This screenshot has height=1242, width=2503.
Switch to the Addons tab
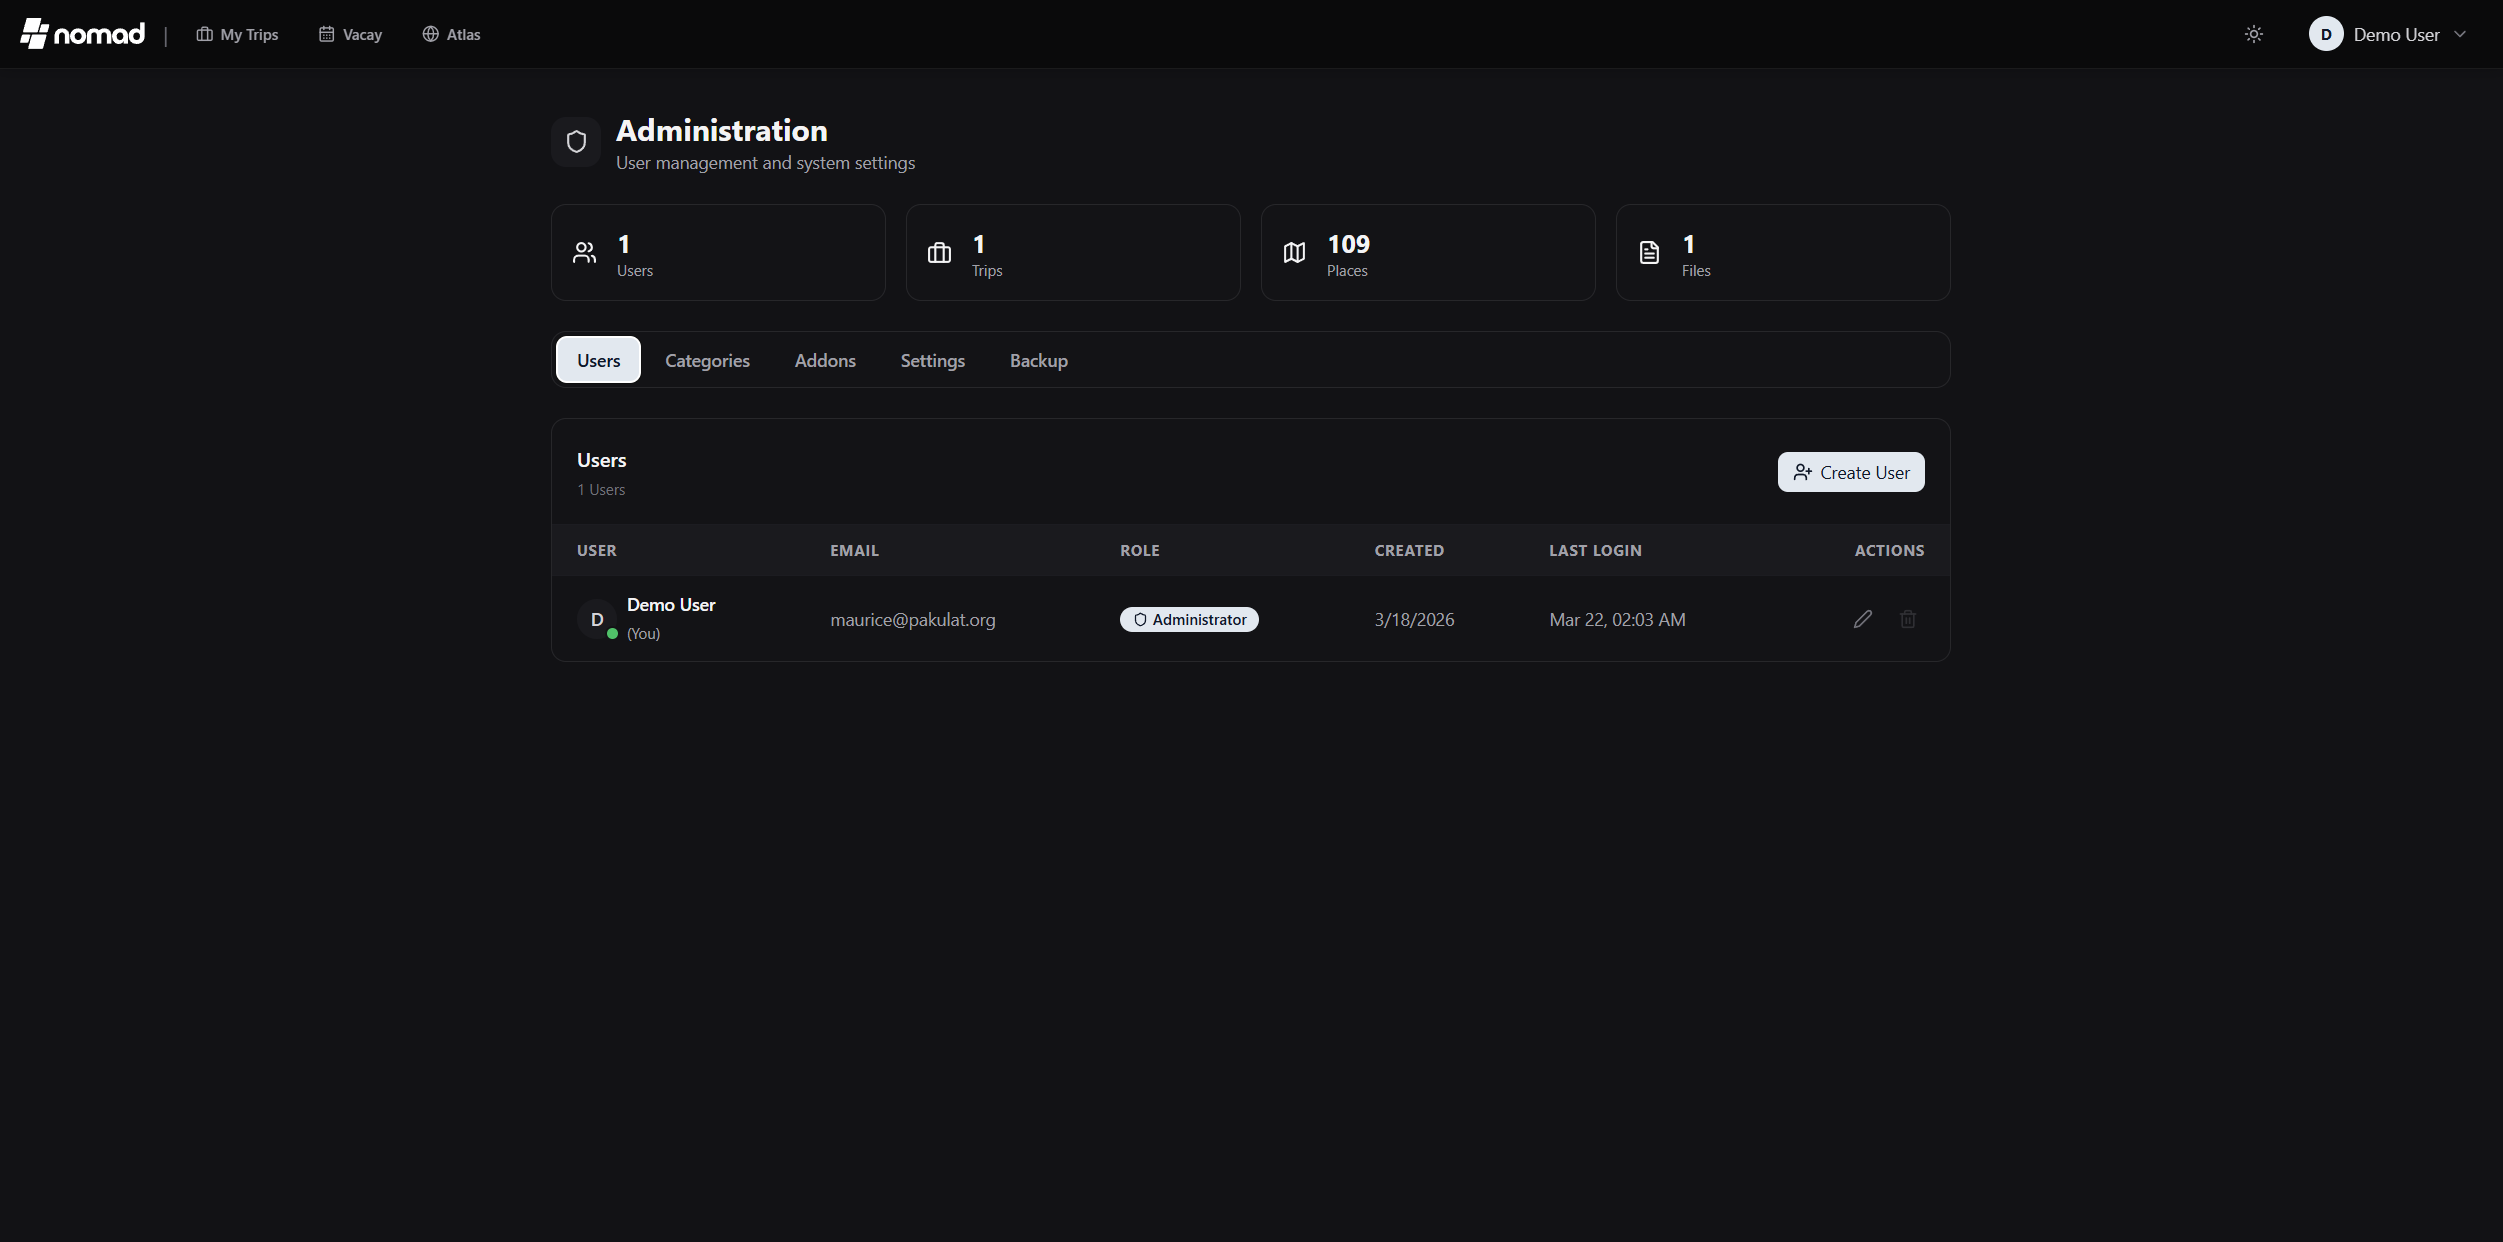coord(825,360)
